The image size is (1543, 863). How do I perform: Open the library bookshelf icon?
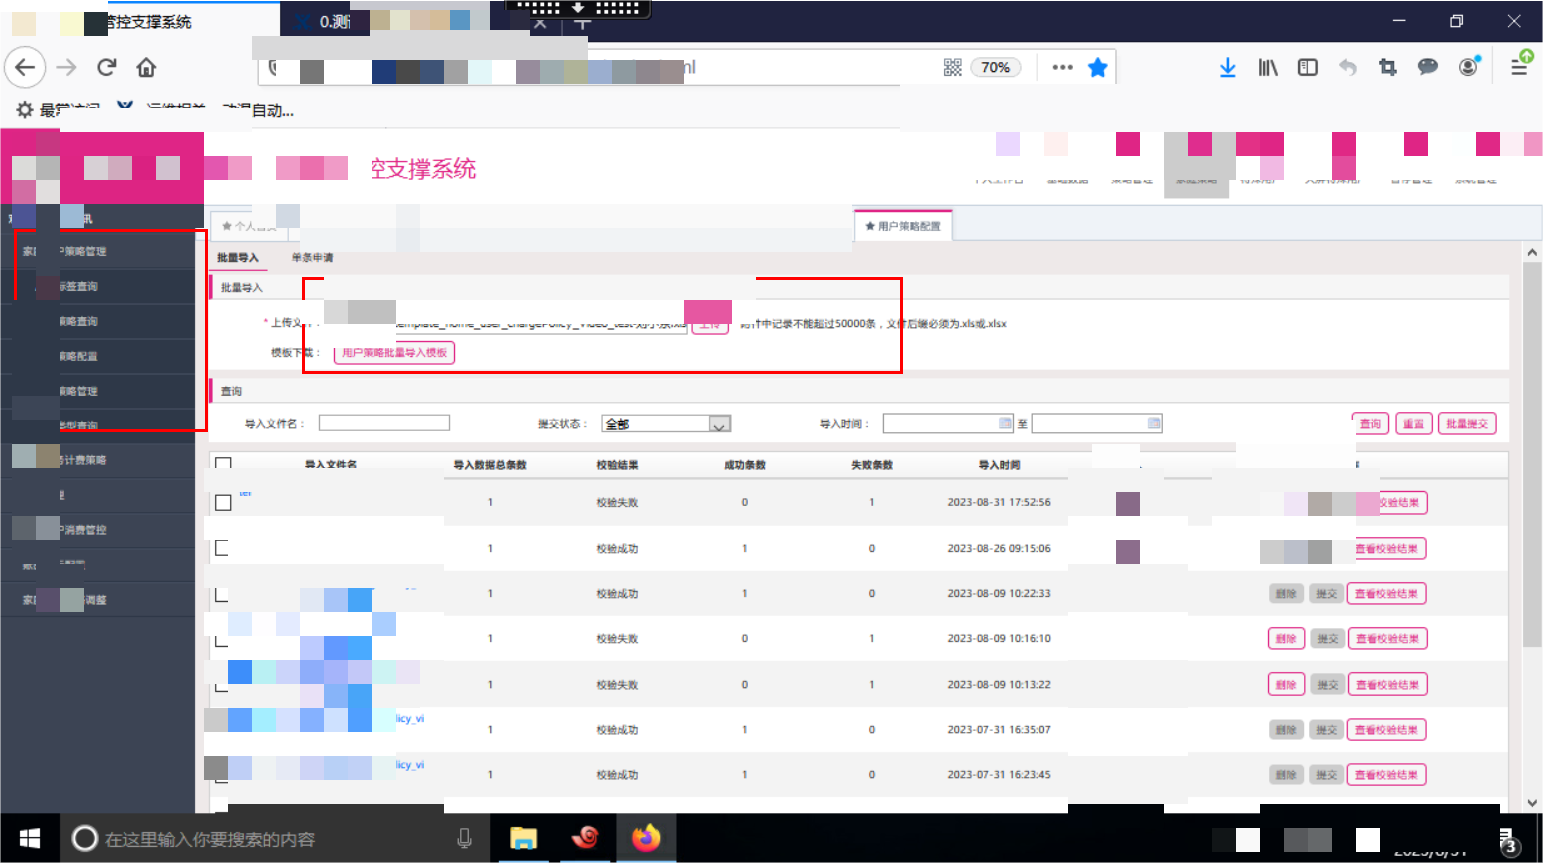pyautogui.click(x=1268, y=67)
